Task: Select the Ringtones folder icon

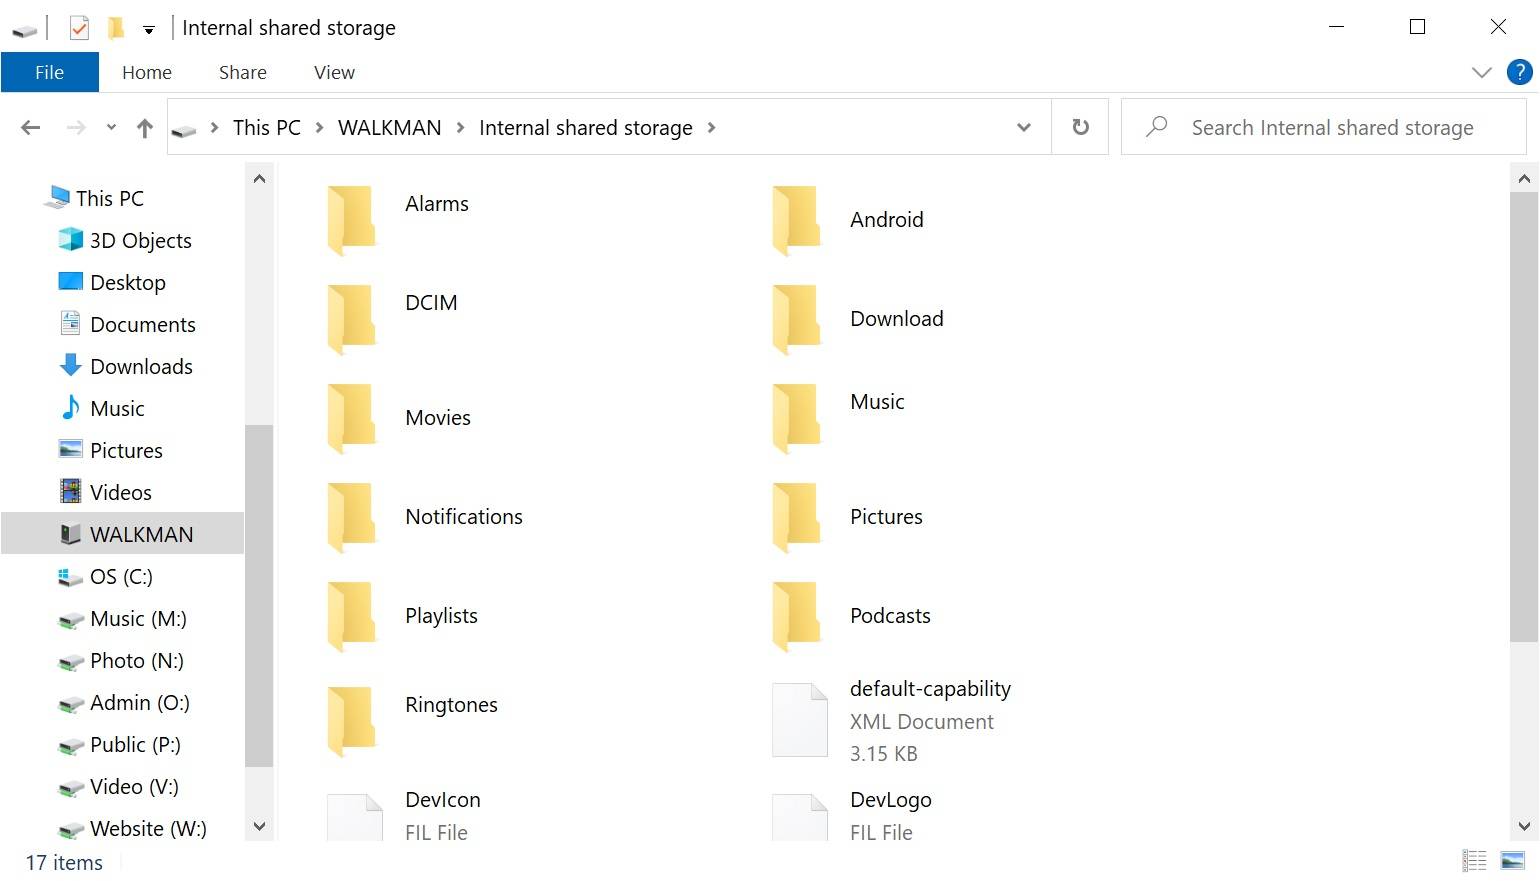Action: click(x=352, y=720)
